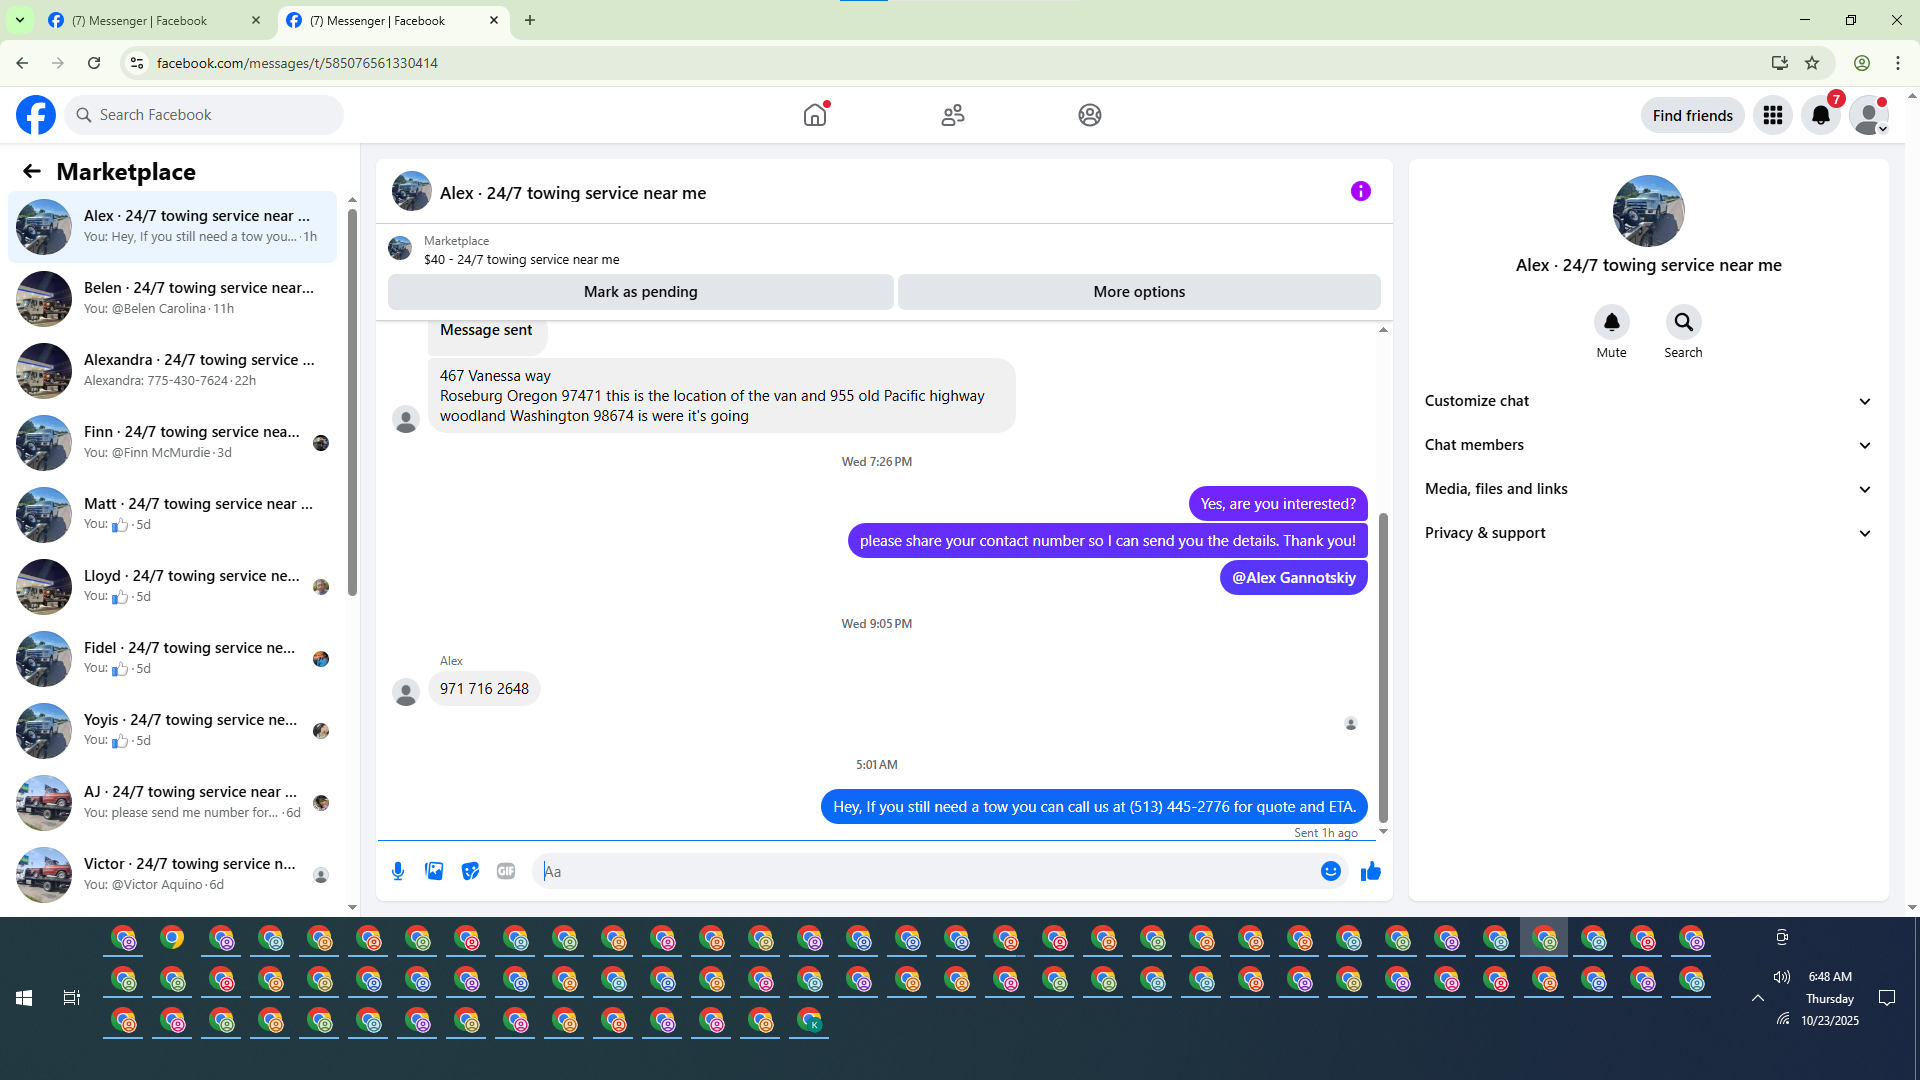This screenshot has width=1920, height=1080.
Task: Search in conversation
Action: (1683, 322)
